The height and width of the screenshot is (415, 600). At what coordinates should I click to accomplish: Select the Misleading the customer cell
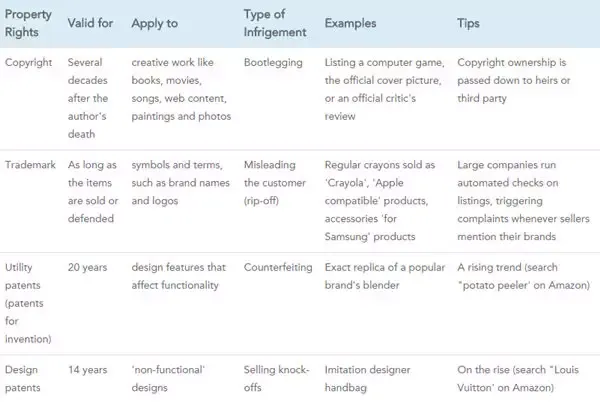point(275,183)
